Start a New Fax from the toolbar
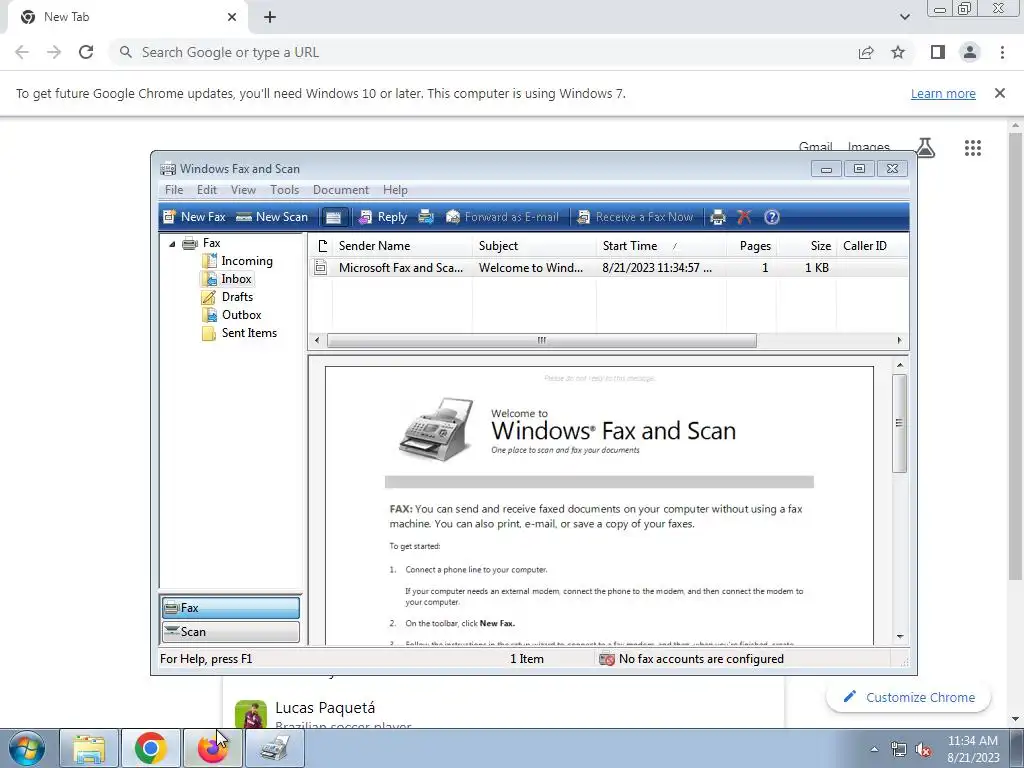Image resolution: width=1024 pixels, height=768 pixels. [194, 217]
